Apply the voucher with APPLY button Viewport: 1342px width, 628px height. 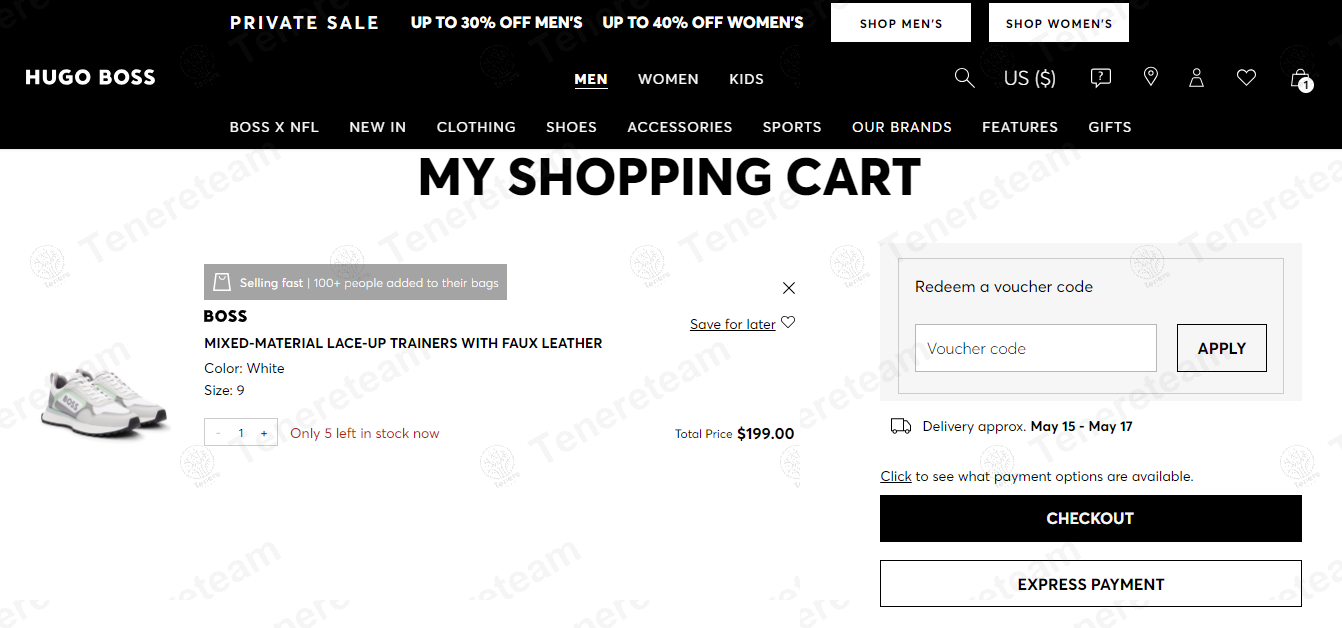click(x=1221, y=348)
